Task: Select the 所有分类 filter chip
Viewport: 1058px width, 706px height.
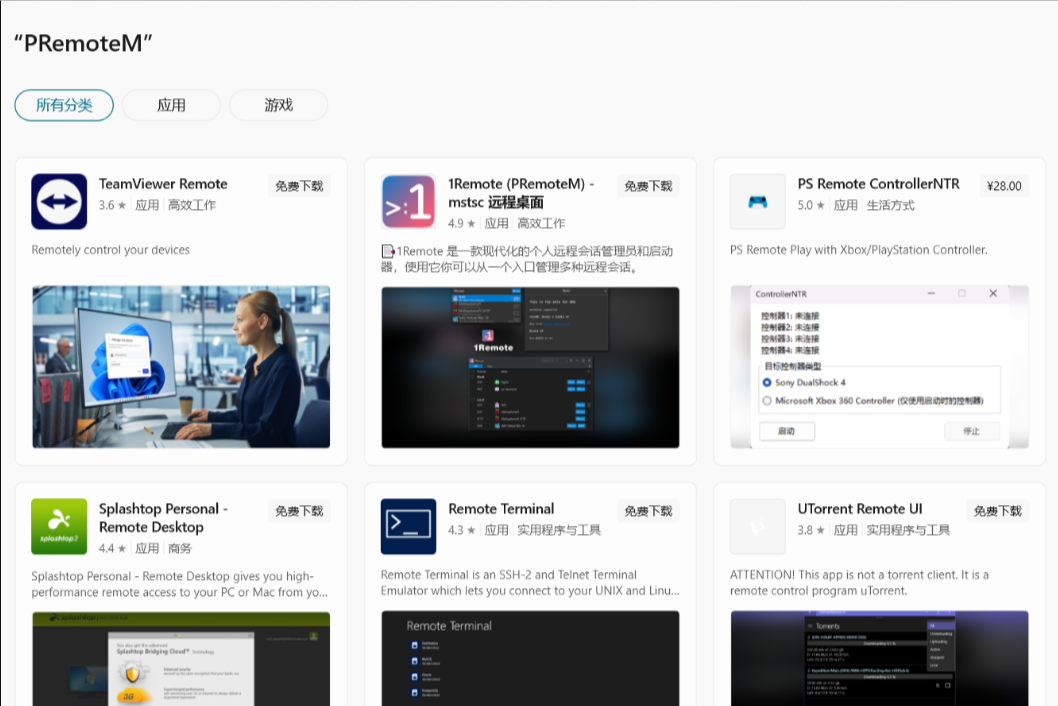Action: coord(63,104)
